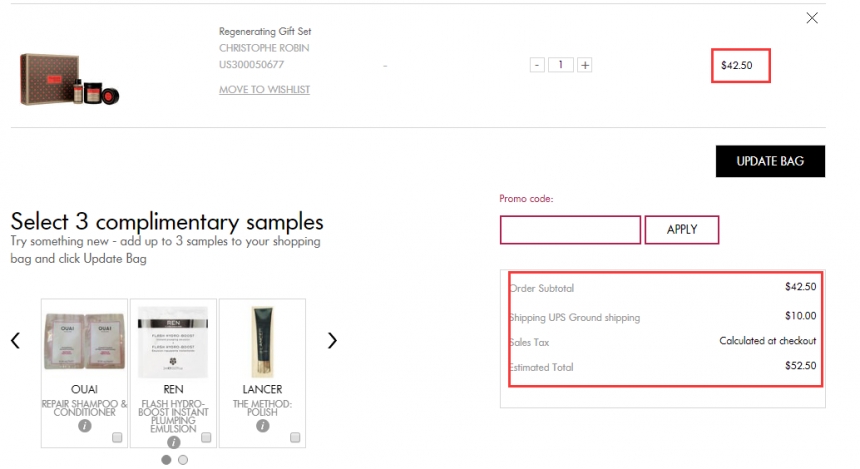Open the Regenerating Gift Set title
This screenshot has width=860, height=469.
(x=265, y=31)
